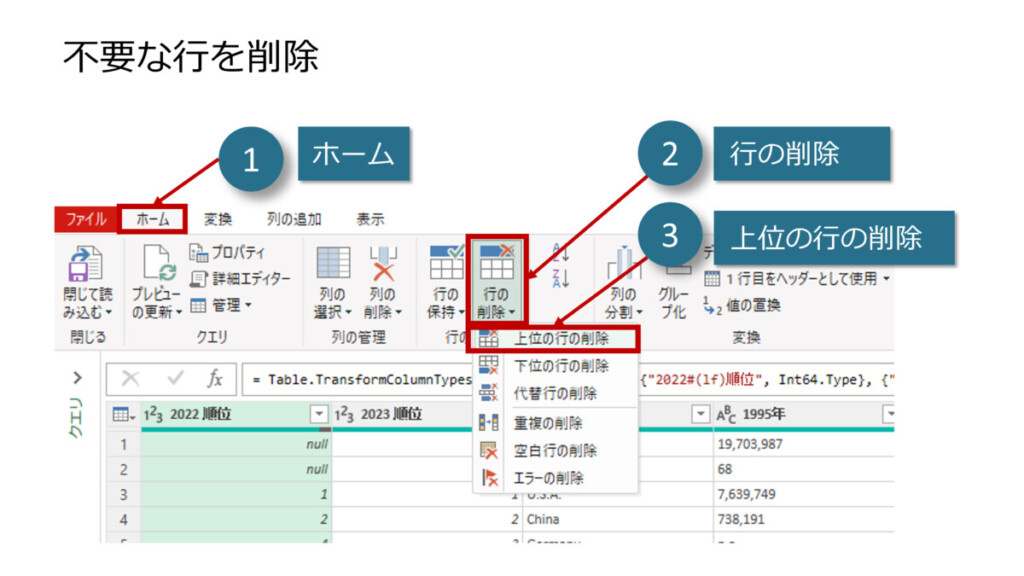Viewport: 1024px width, 576px height.
Task: Switch to the ホーム tab
Action: (153, 219)
